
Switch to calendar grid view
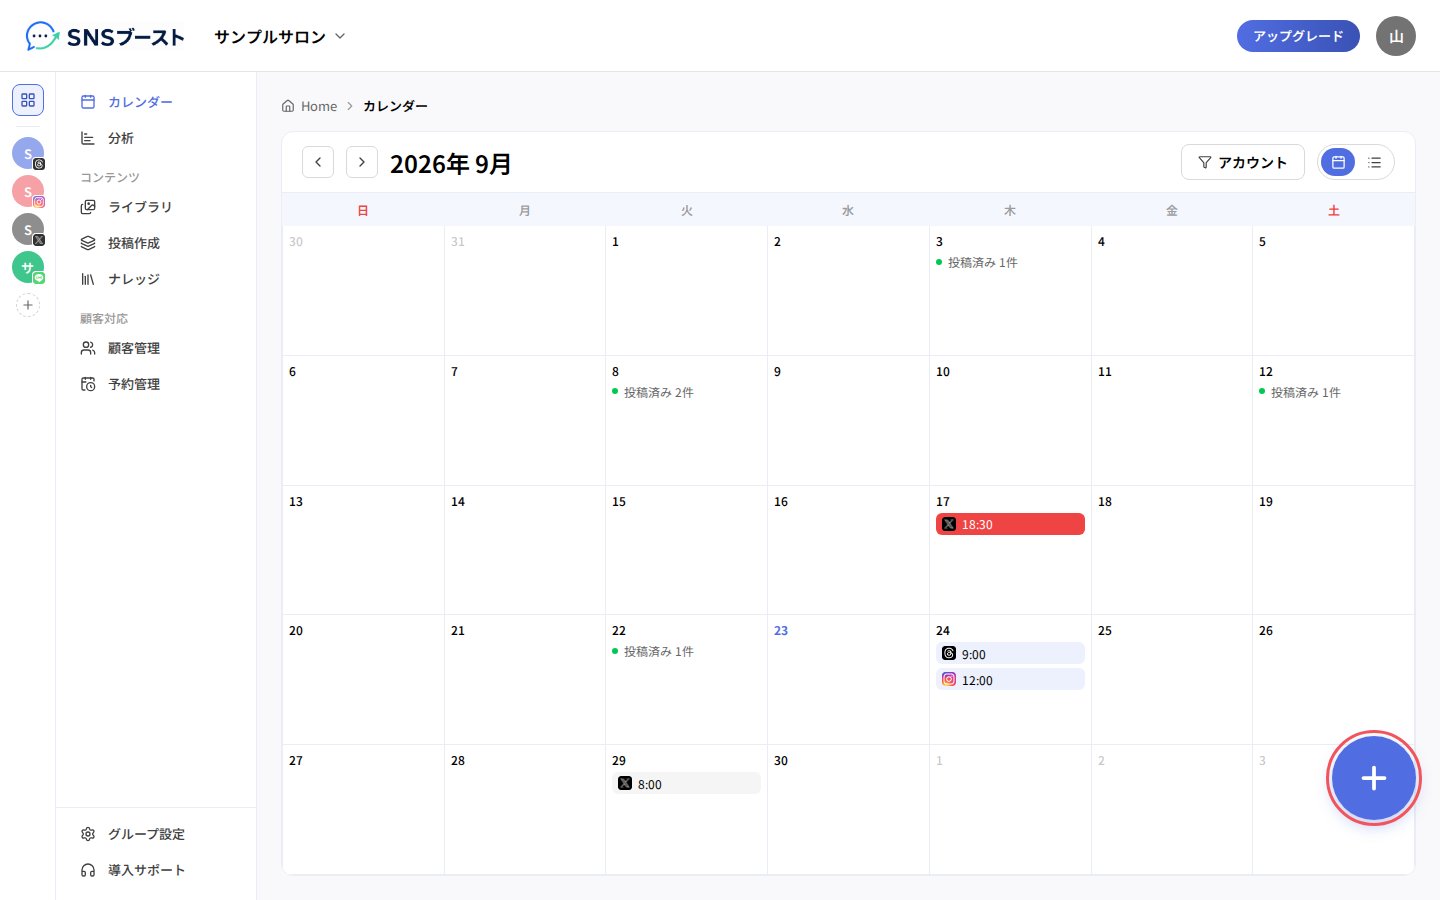click(x=1338, y=162)
